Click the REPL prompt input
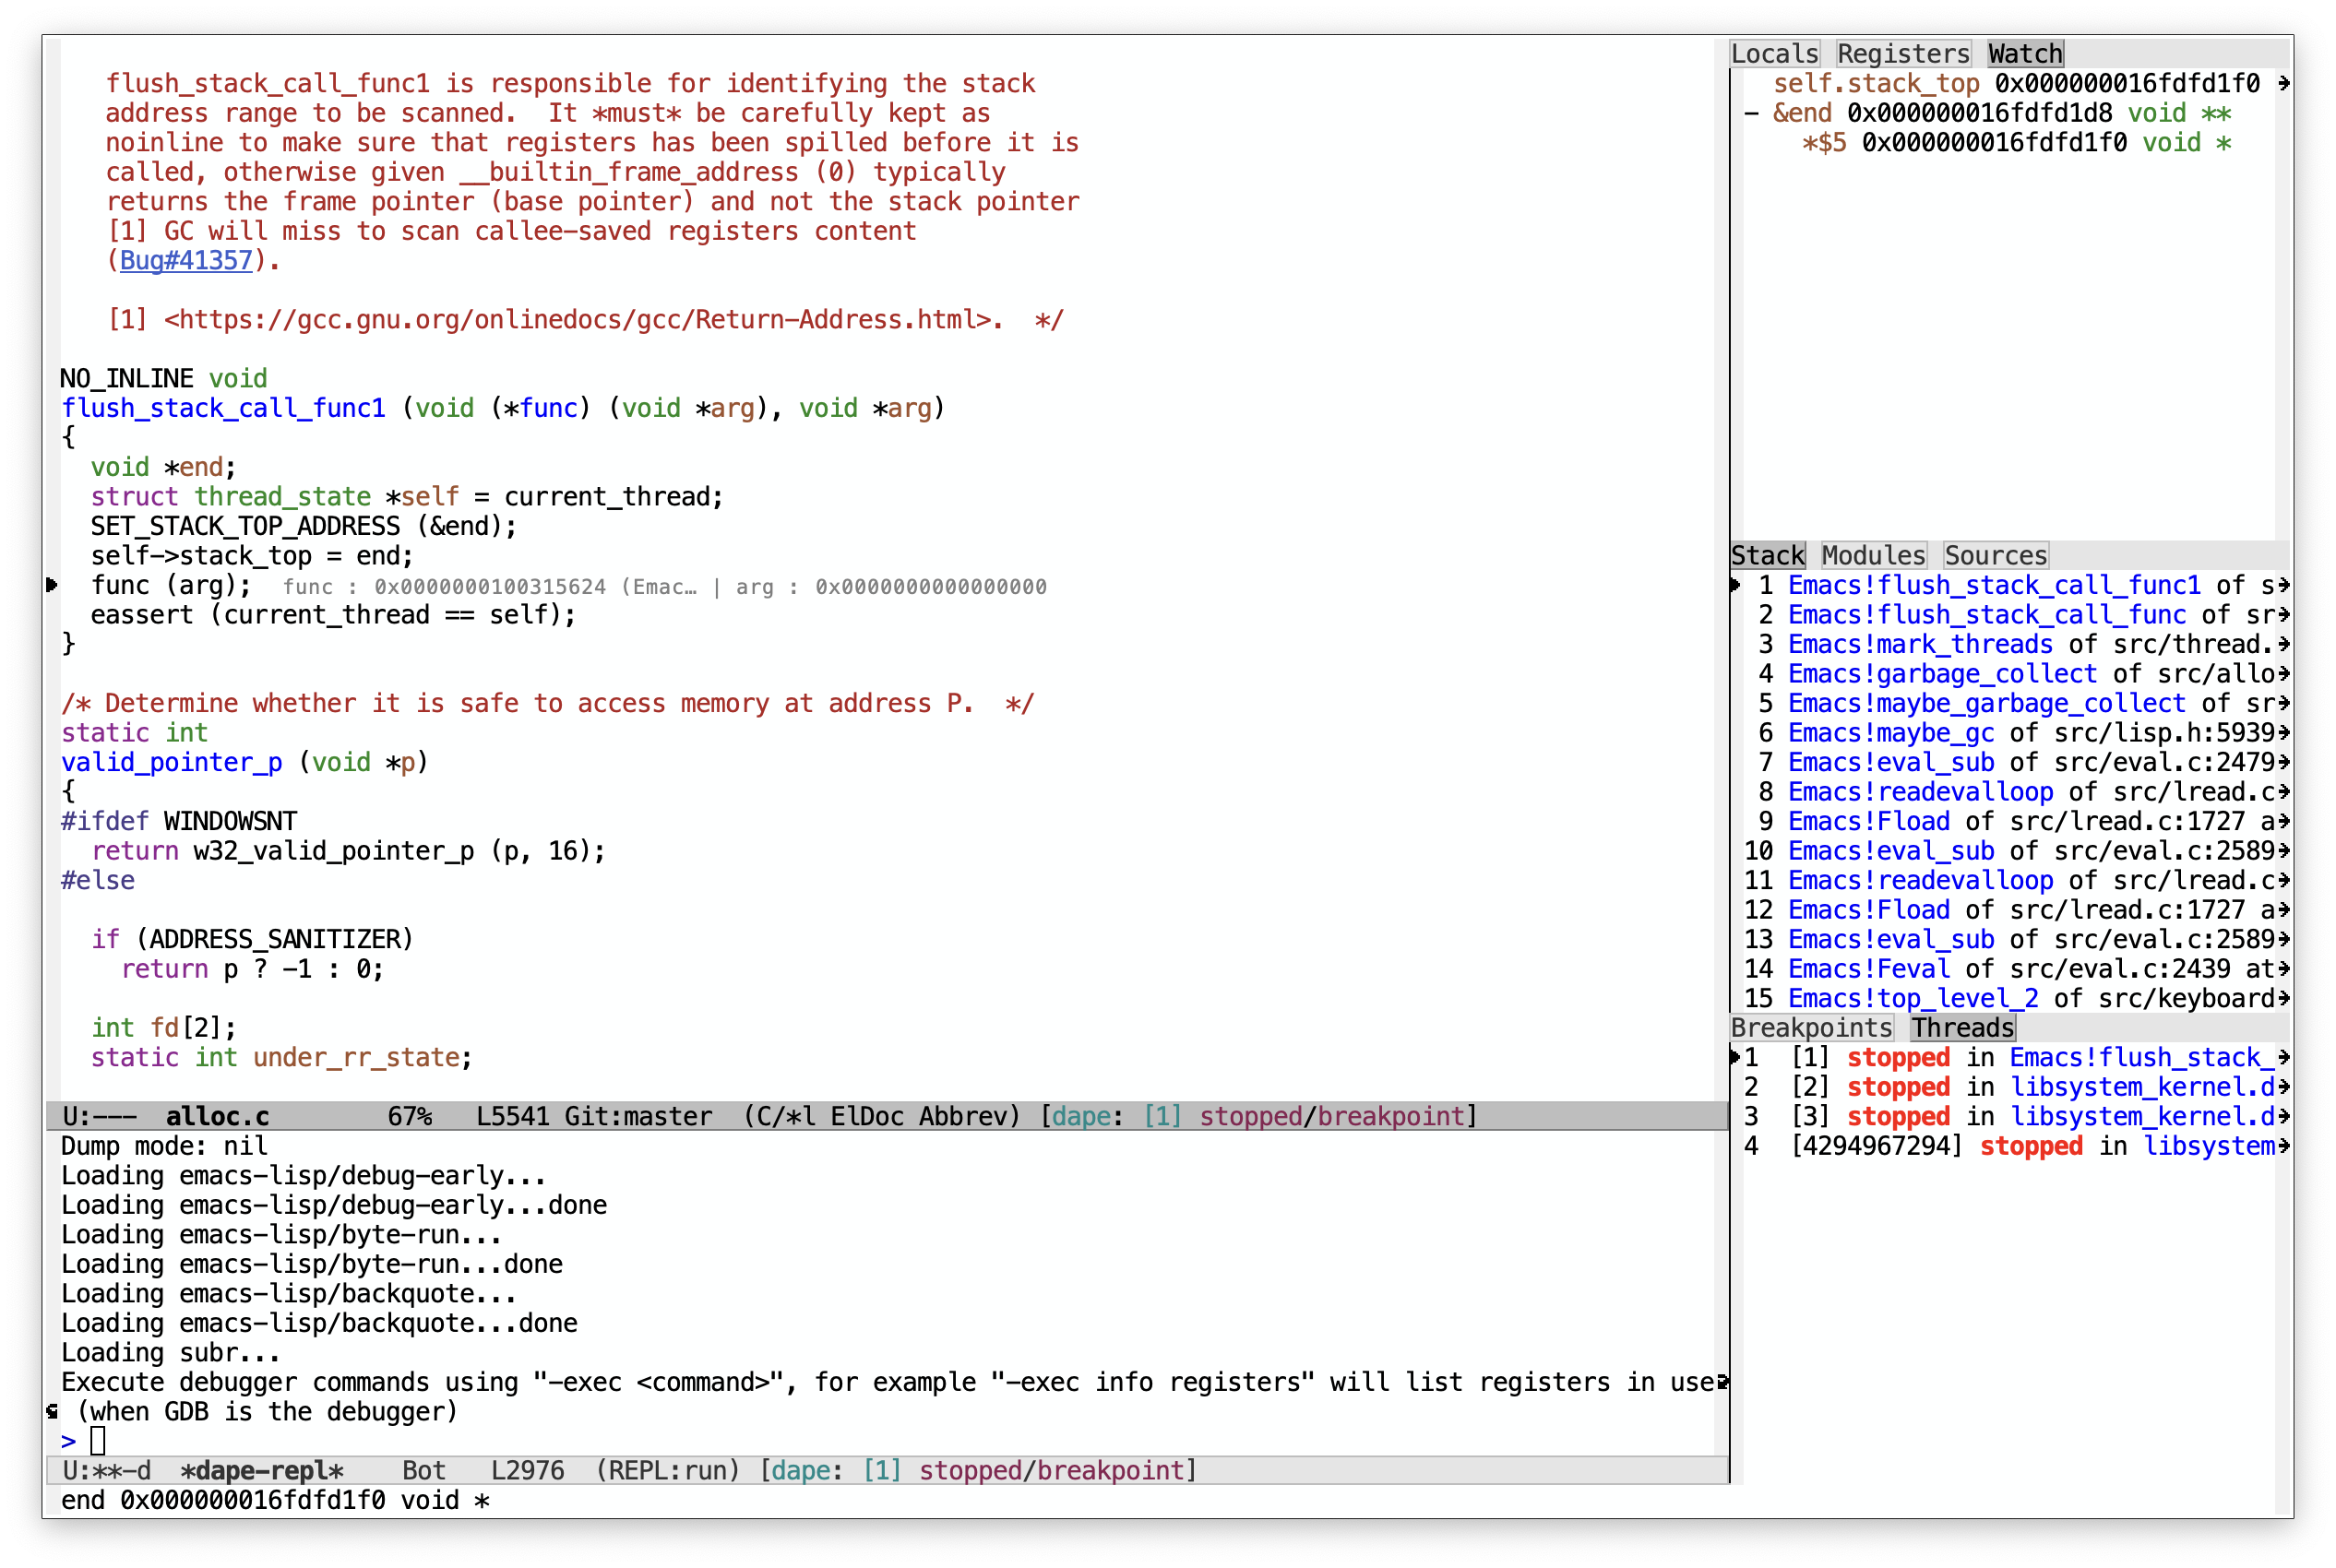Viewport: 2336px width, 1568px height. 98,1441
